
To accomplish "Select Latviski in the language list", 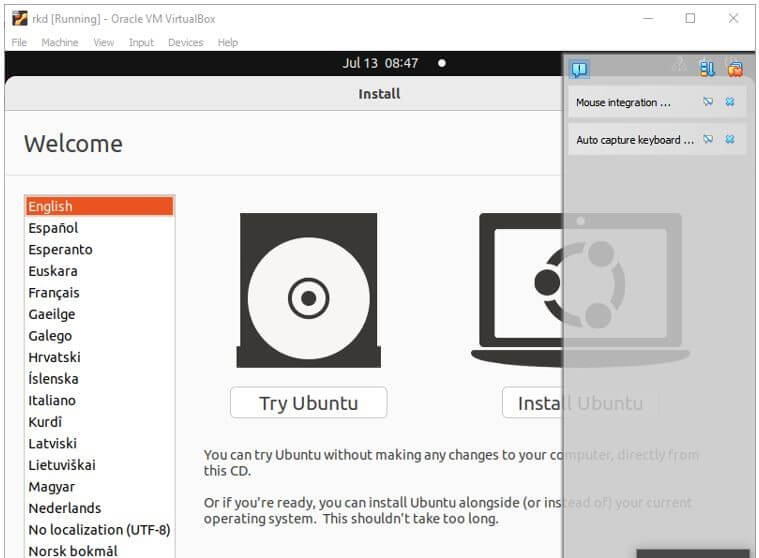I will pos(99,443).
